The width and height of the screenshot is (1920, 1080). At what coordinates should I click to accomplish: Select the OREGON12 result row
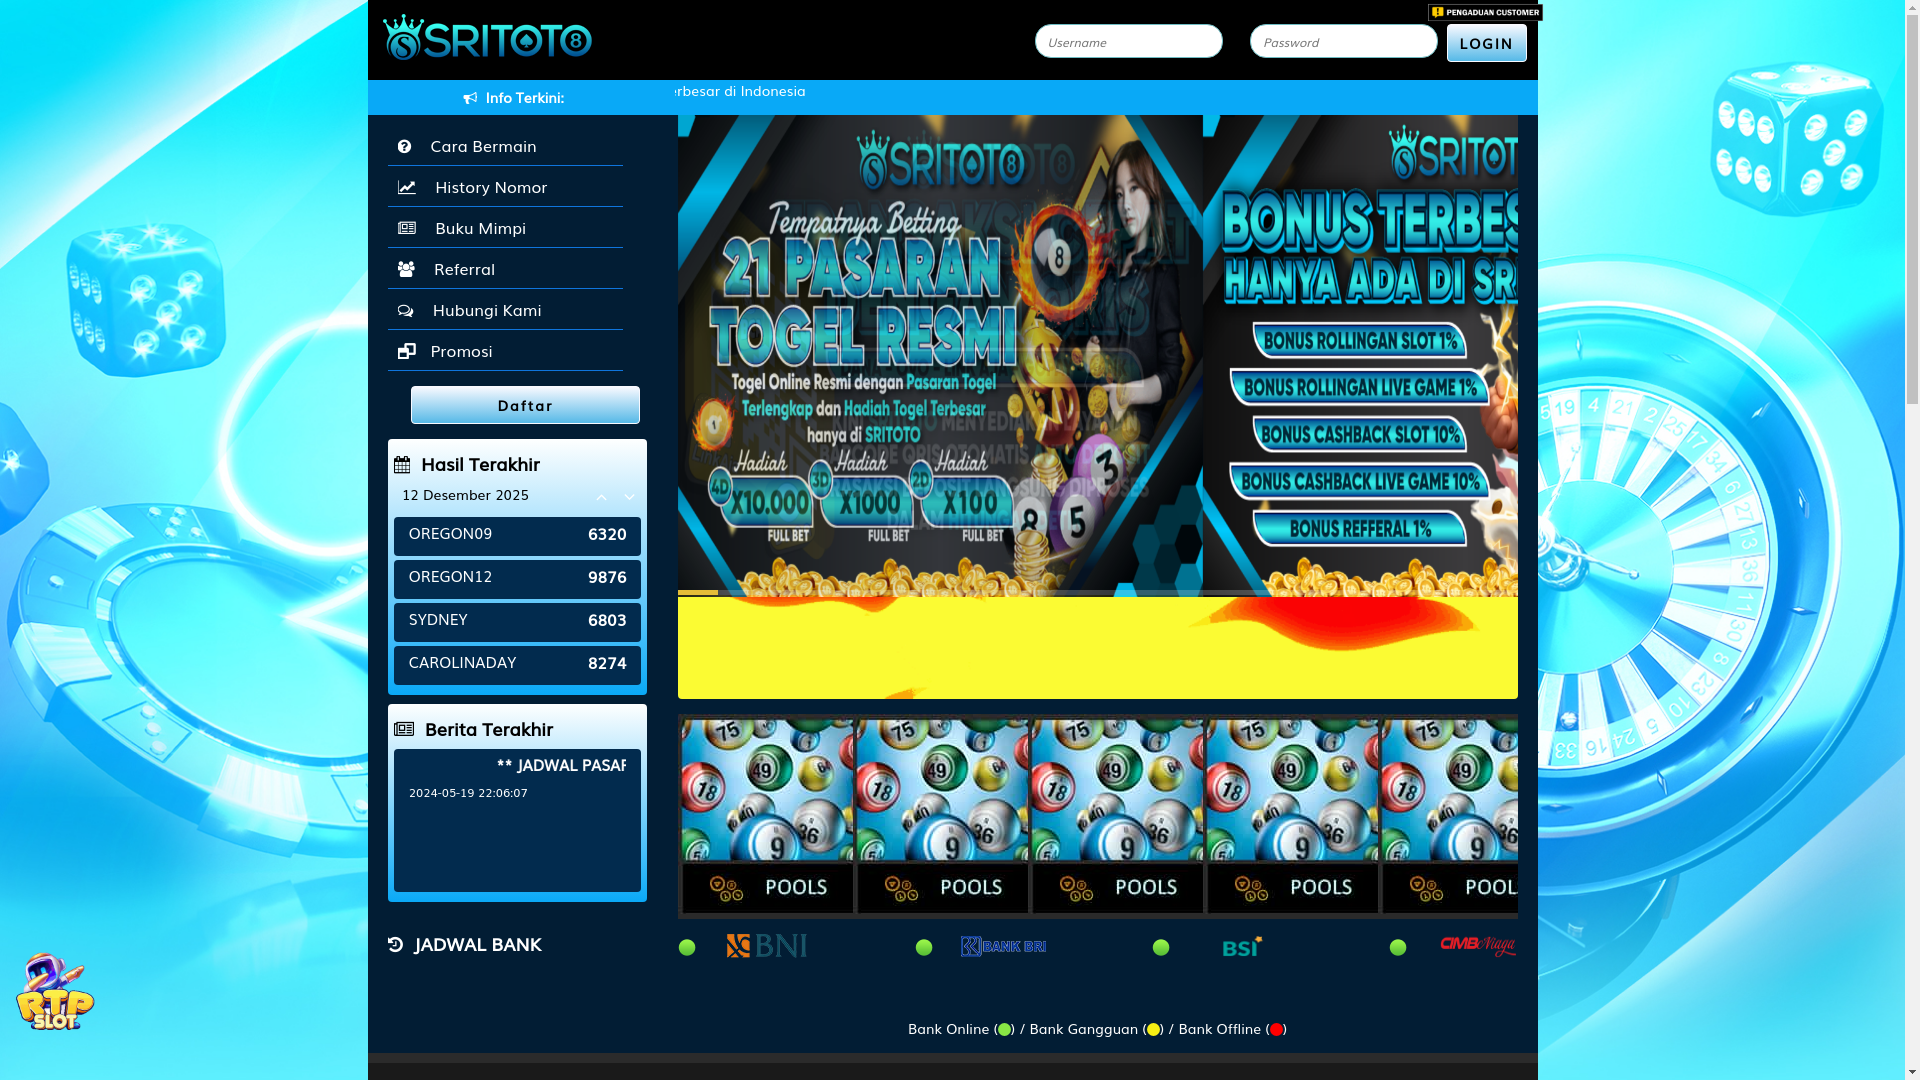coord(517,579)
